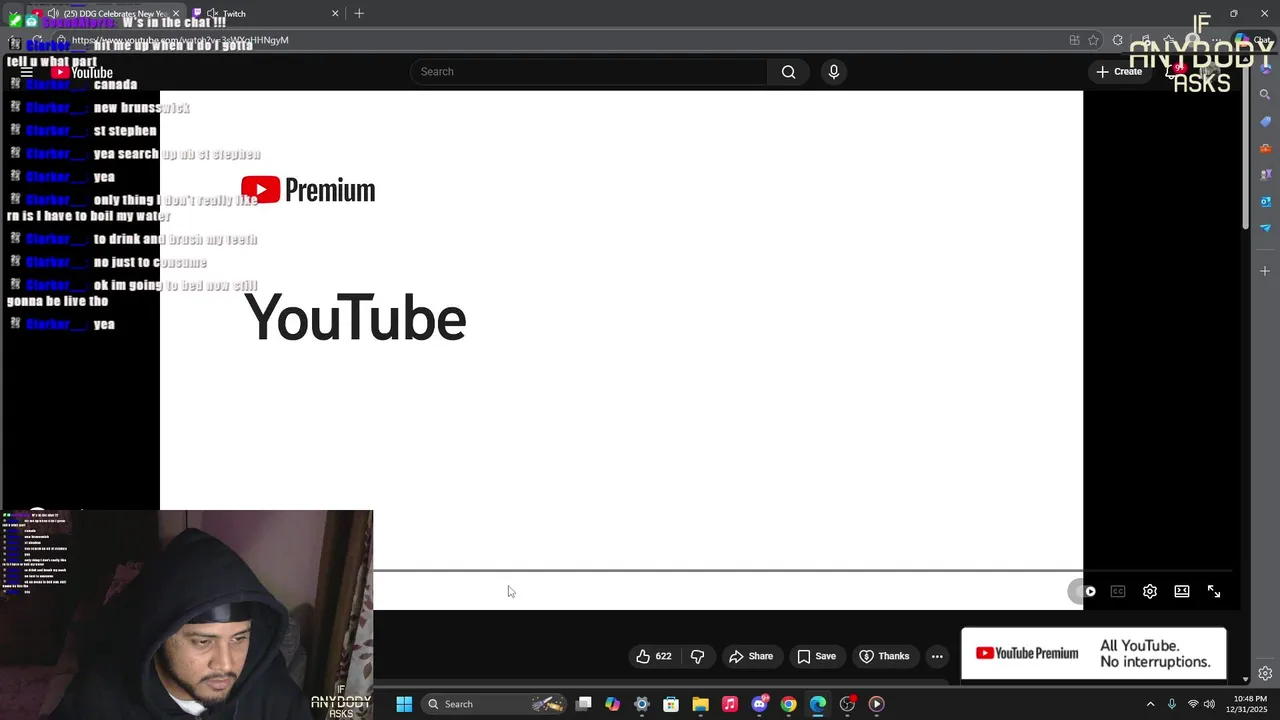Open the Windows Start menu

click(x=404, y=704)
